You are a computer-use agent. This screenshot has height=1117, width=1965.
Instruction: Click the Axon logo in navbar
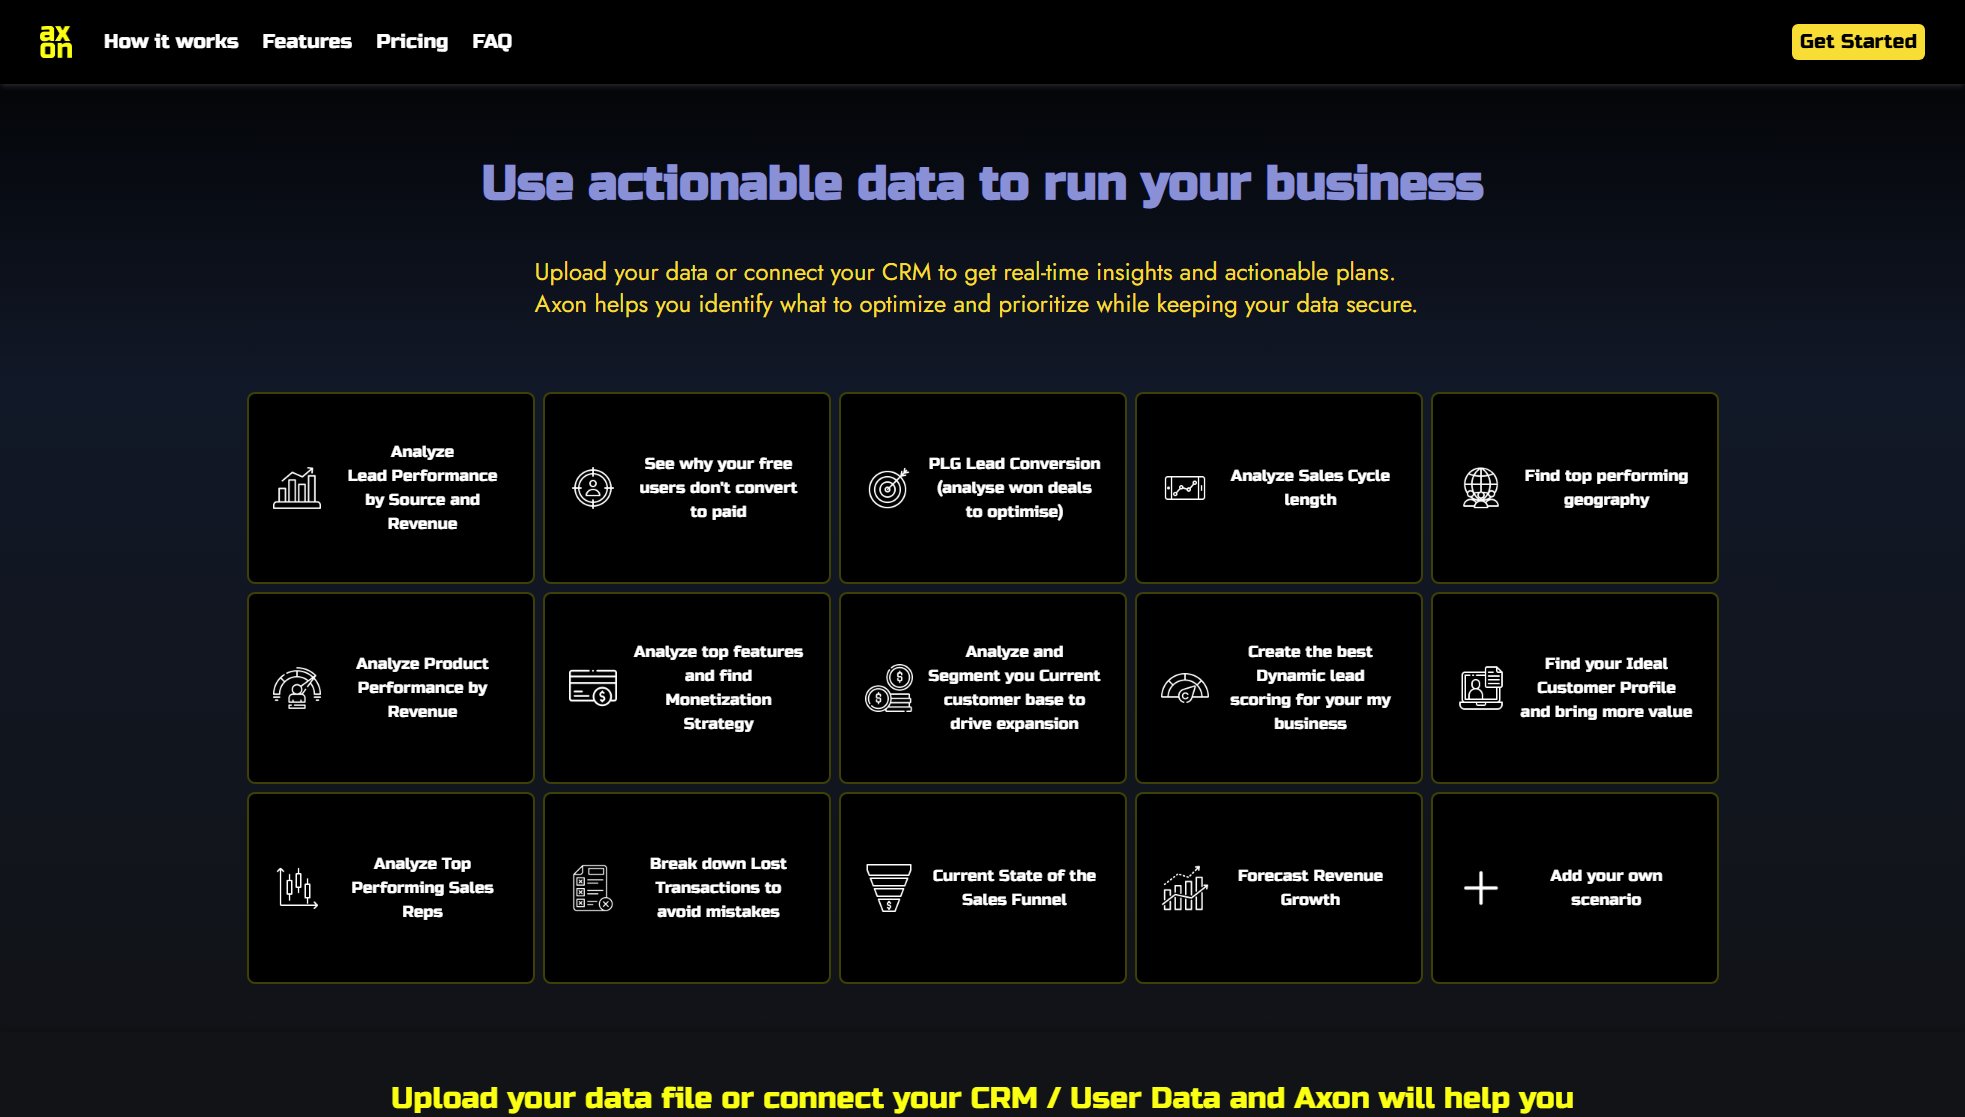[56, 42]
